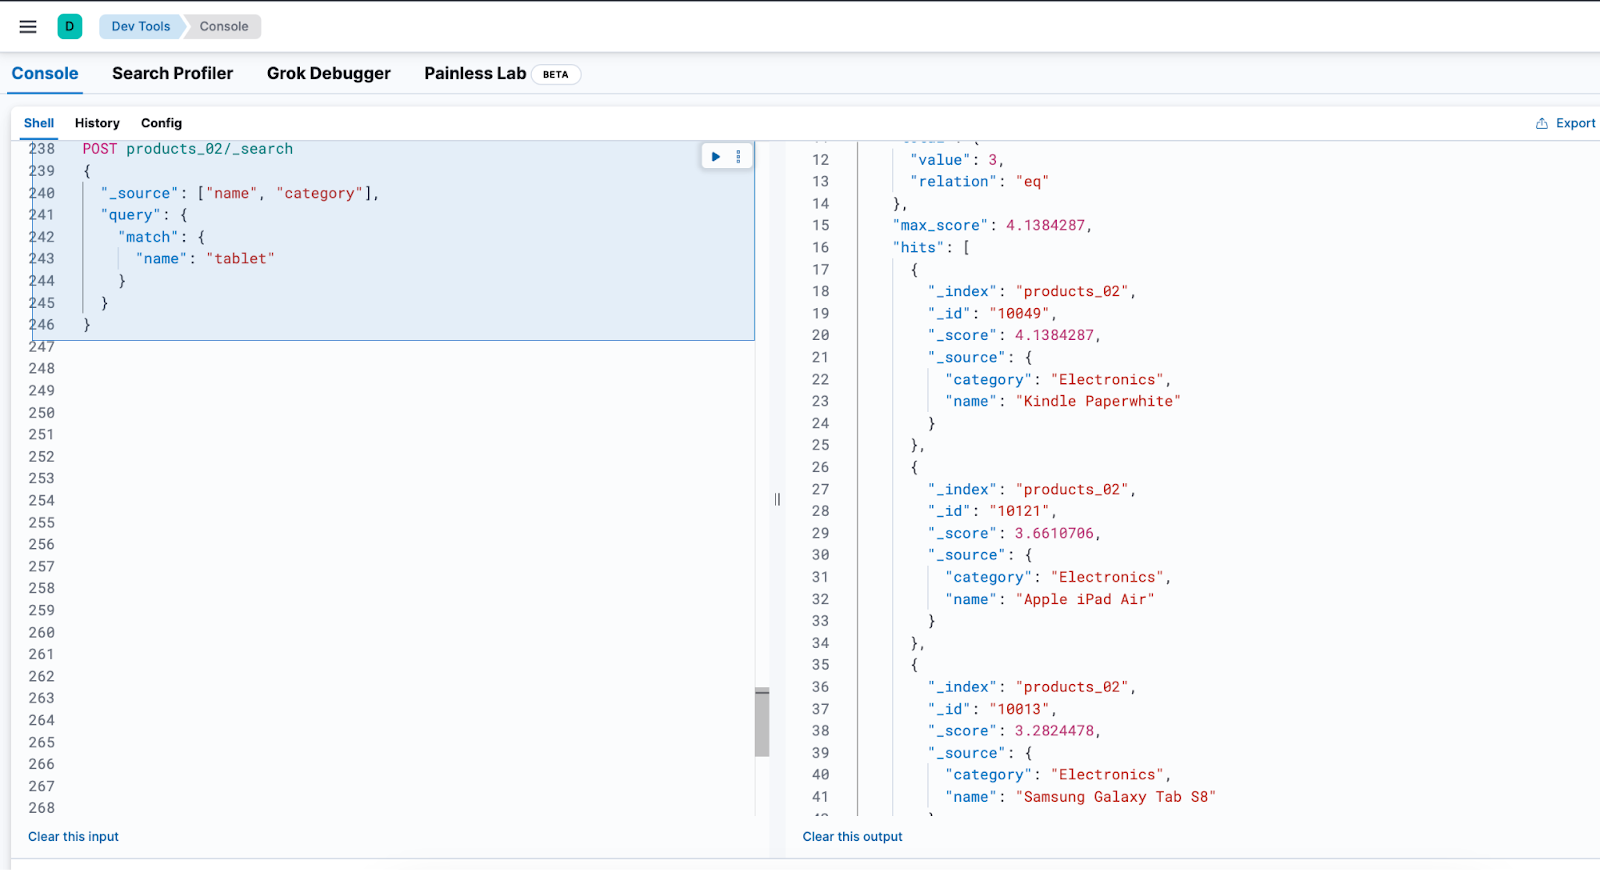Click Clear this output link
The image size is (1600, 870).
tap(852, 837)
